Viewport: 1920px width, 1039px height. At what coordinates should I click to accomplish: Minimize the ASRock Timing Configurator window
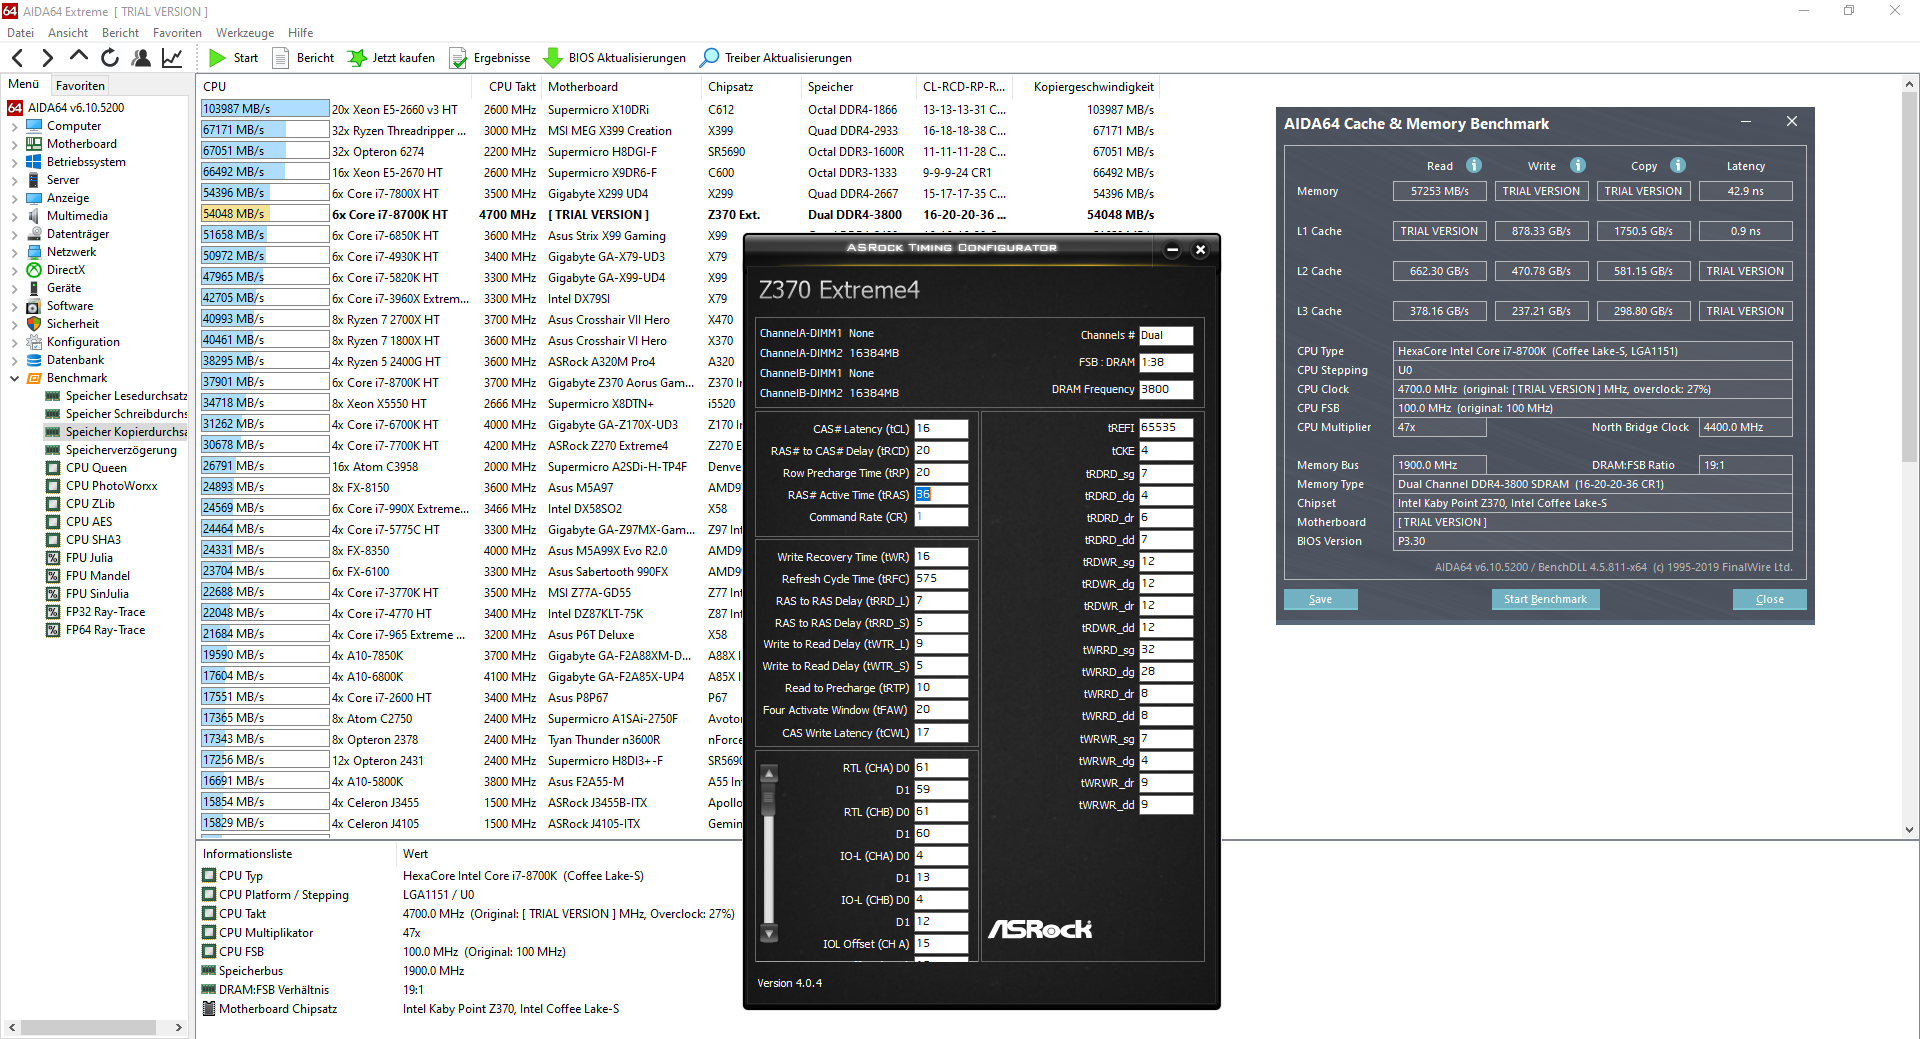tap(1172, 250)
